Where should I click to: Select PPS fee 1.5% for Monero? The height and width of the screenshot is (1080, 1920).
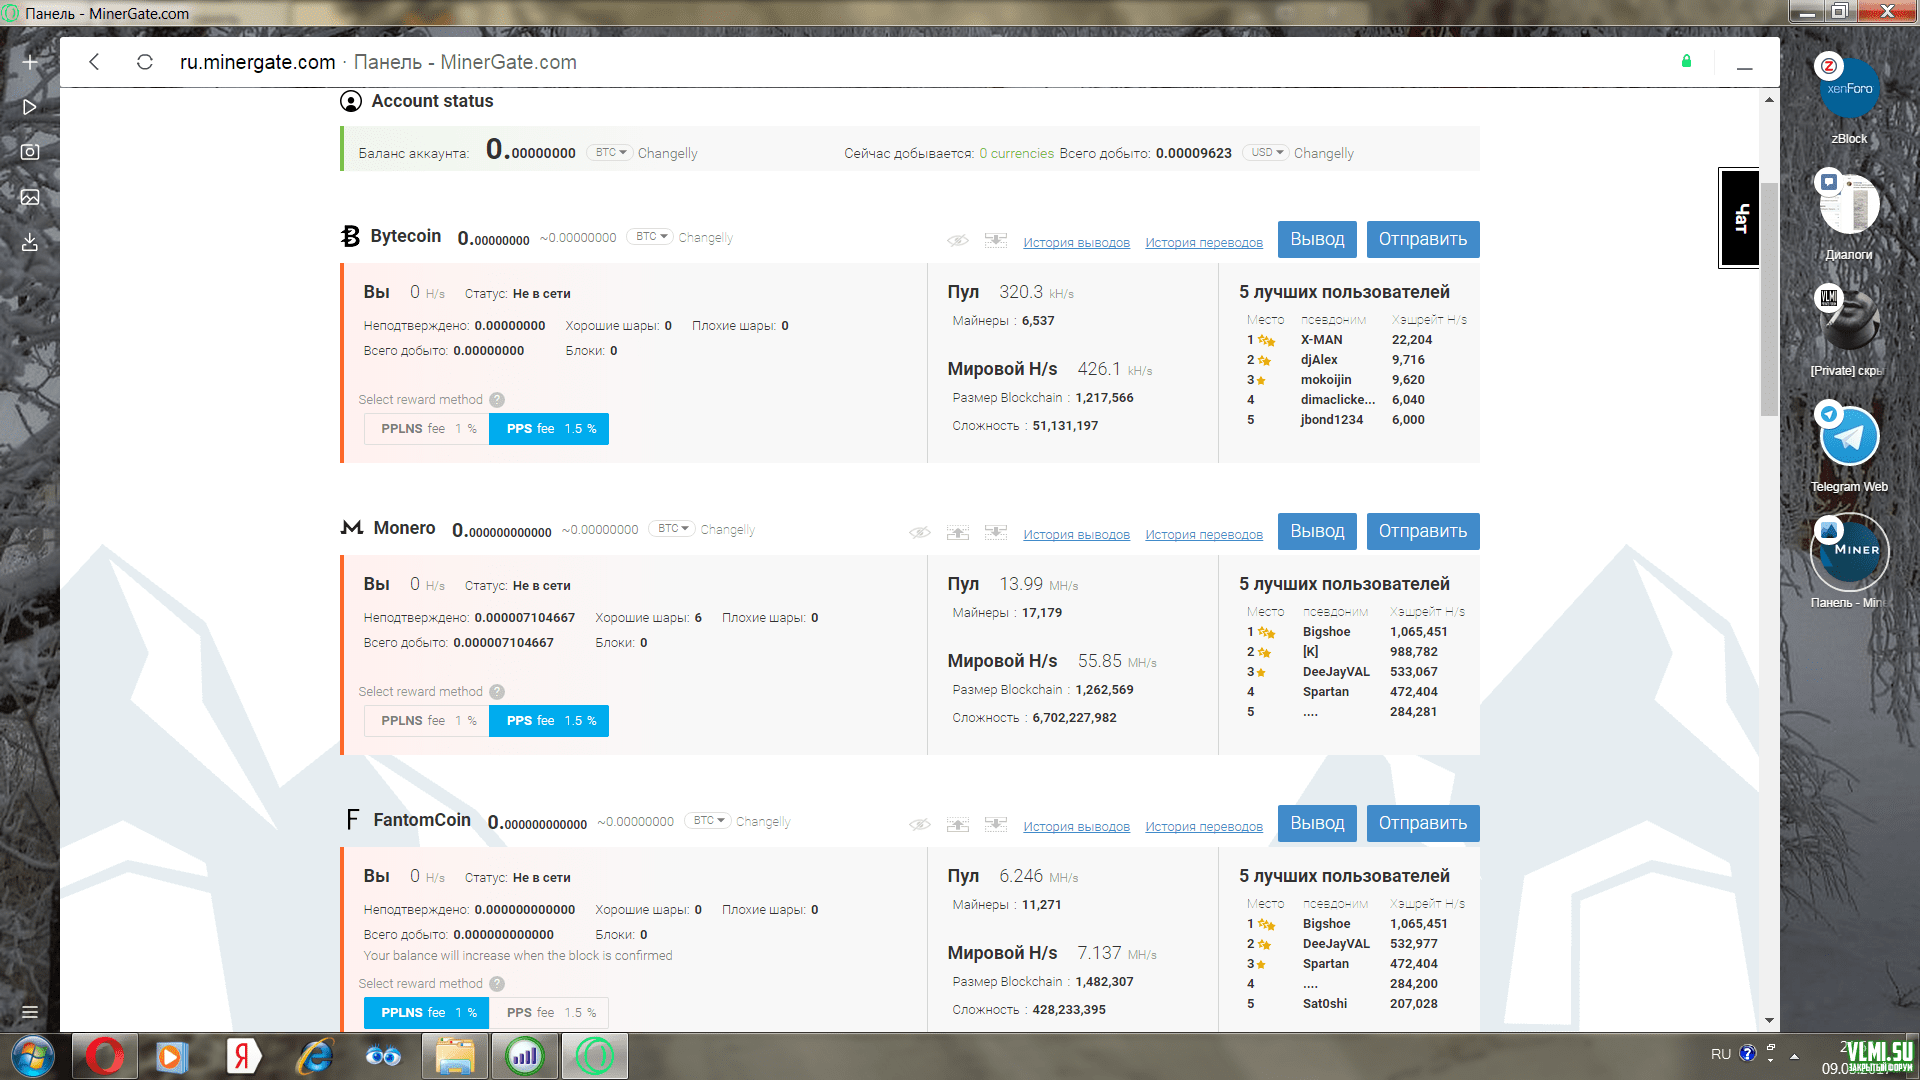(549, 721)
